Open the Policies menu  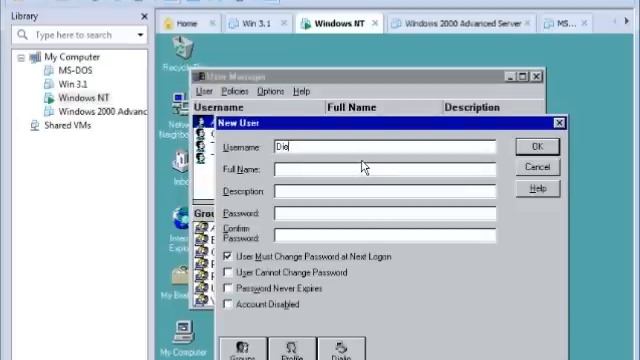[235, 91]
